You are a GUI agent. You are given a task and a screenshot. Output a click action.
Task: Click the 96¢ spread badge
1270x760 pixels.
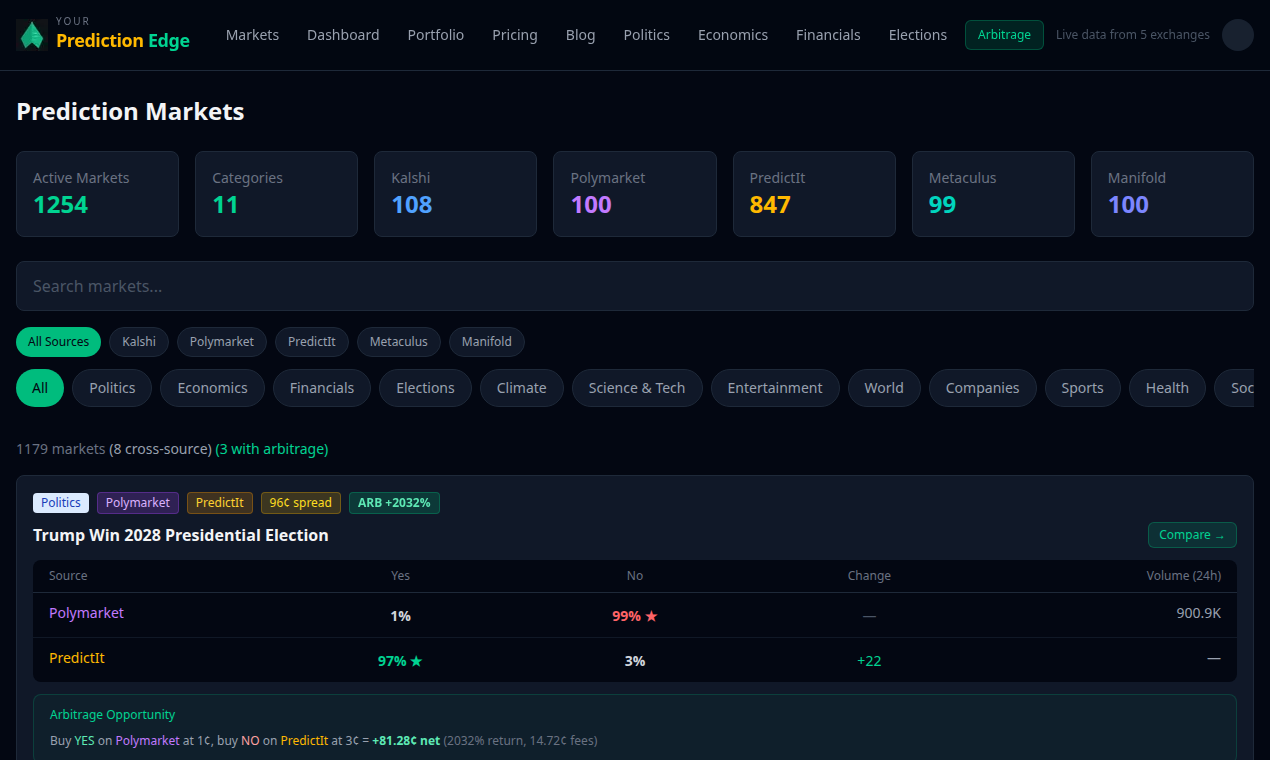[x=300, y=502]
